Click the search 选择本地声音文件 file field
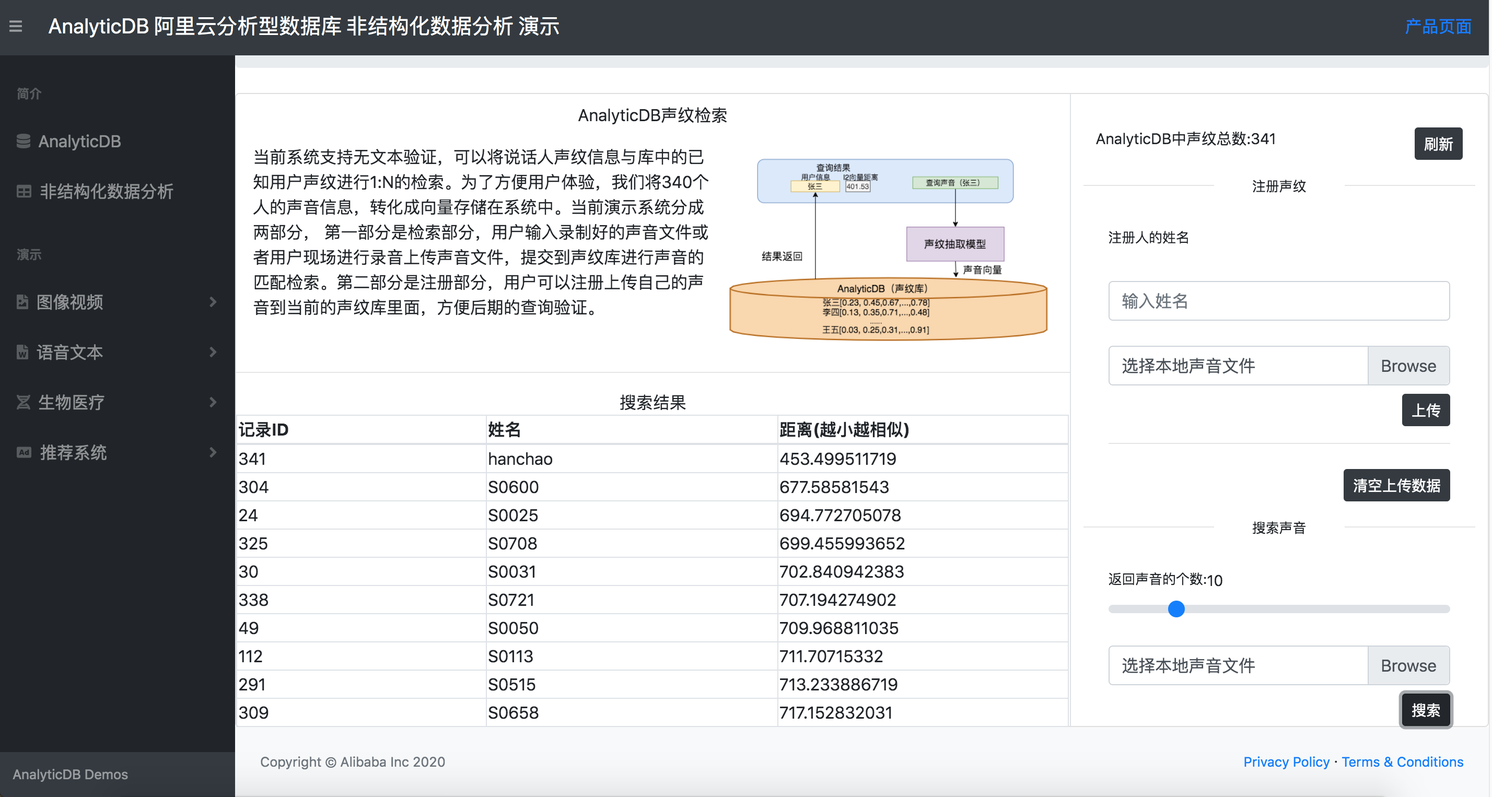This screenshot has width=1492, height=797. 1238,666
